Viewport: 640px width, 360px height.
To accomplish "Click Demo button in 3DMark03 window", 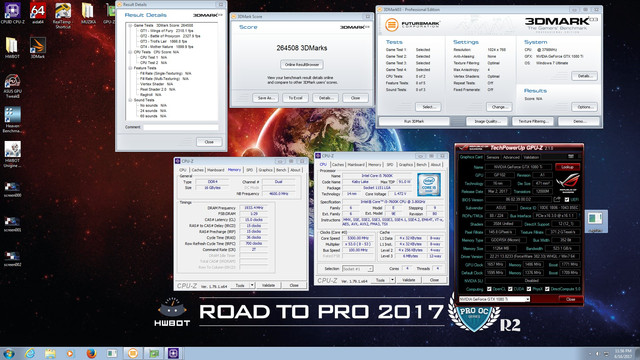I will point(579,121).
